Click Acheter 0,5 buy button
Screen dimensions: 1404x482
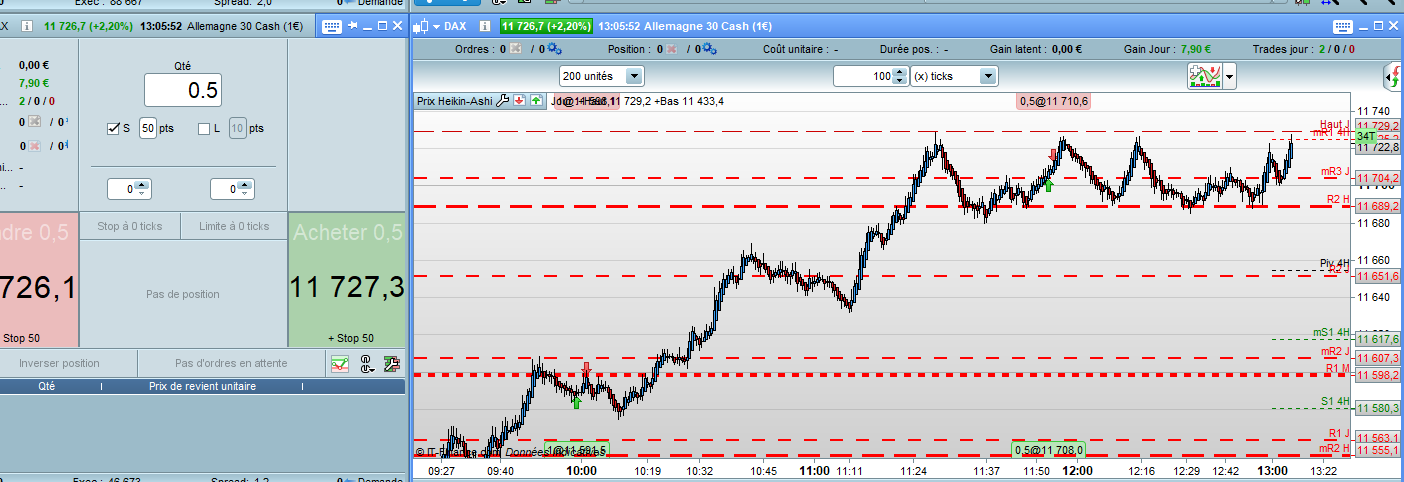pyautogui.click(x=348, y=279)
